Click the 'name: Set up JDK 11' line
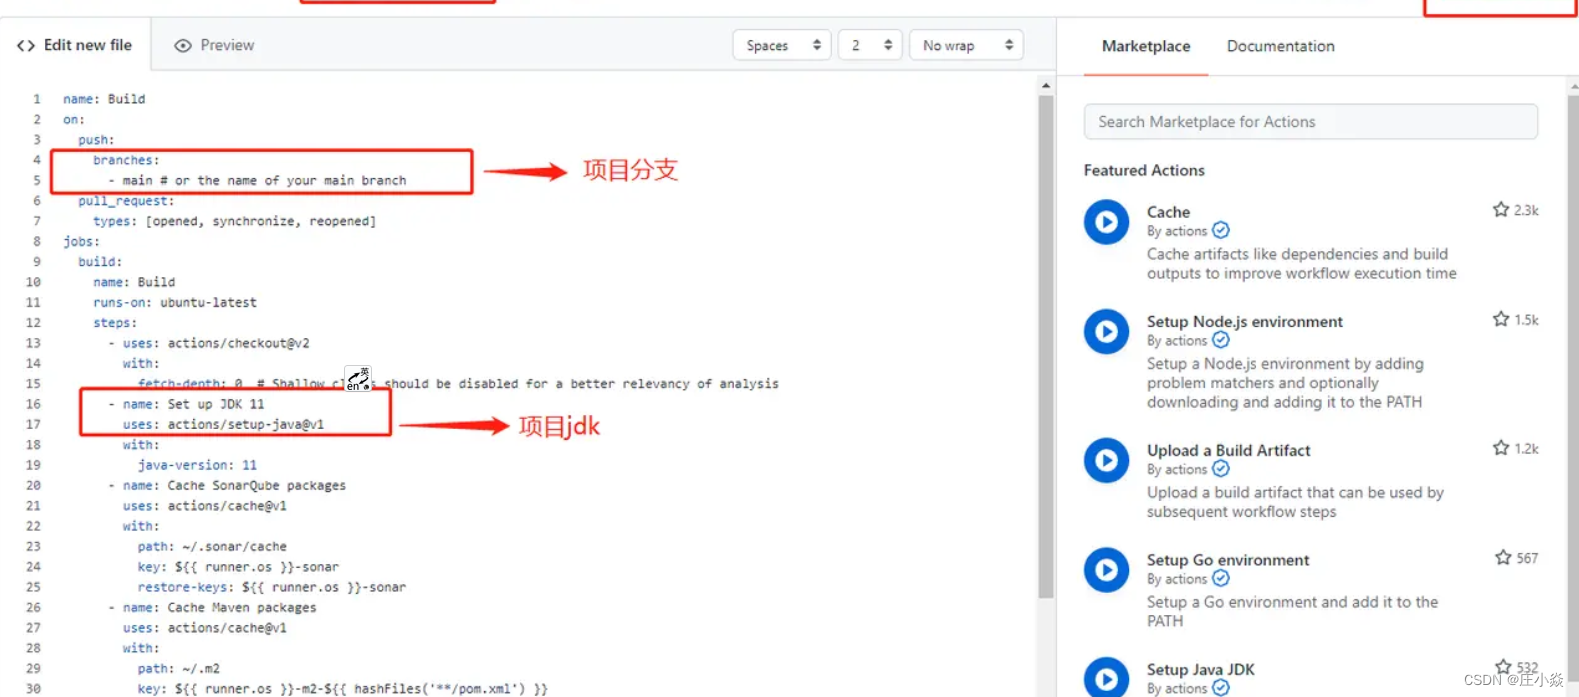The width and height of the screenshot is (1579, 697). (x=193, y=404)
